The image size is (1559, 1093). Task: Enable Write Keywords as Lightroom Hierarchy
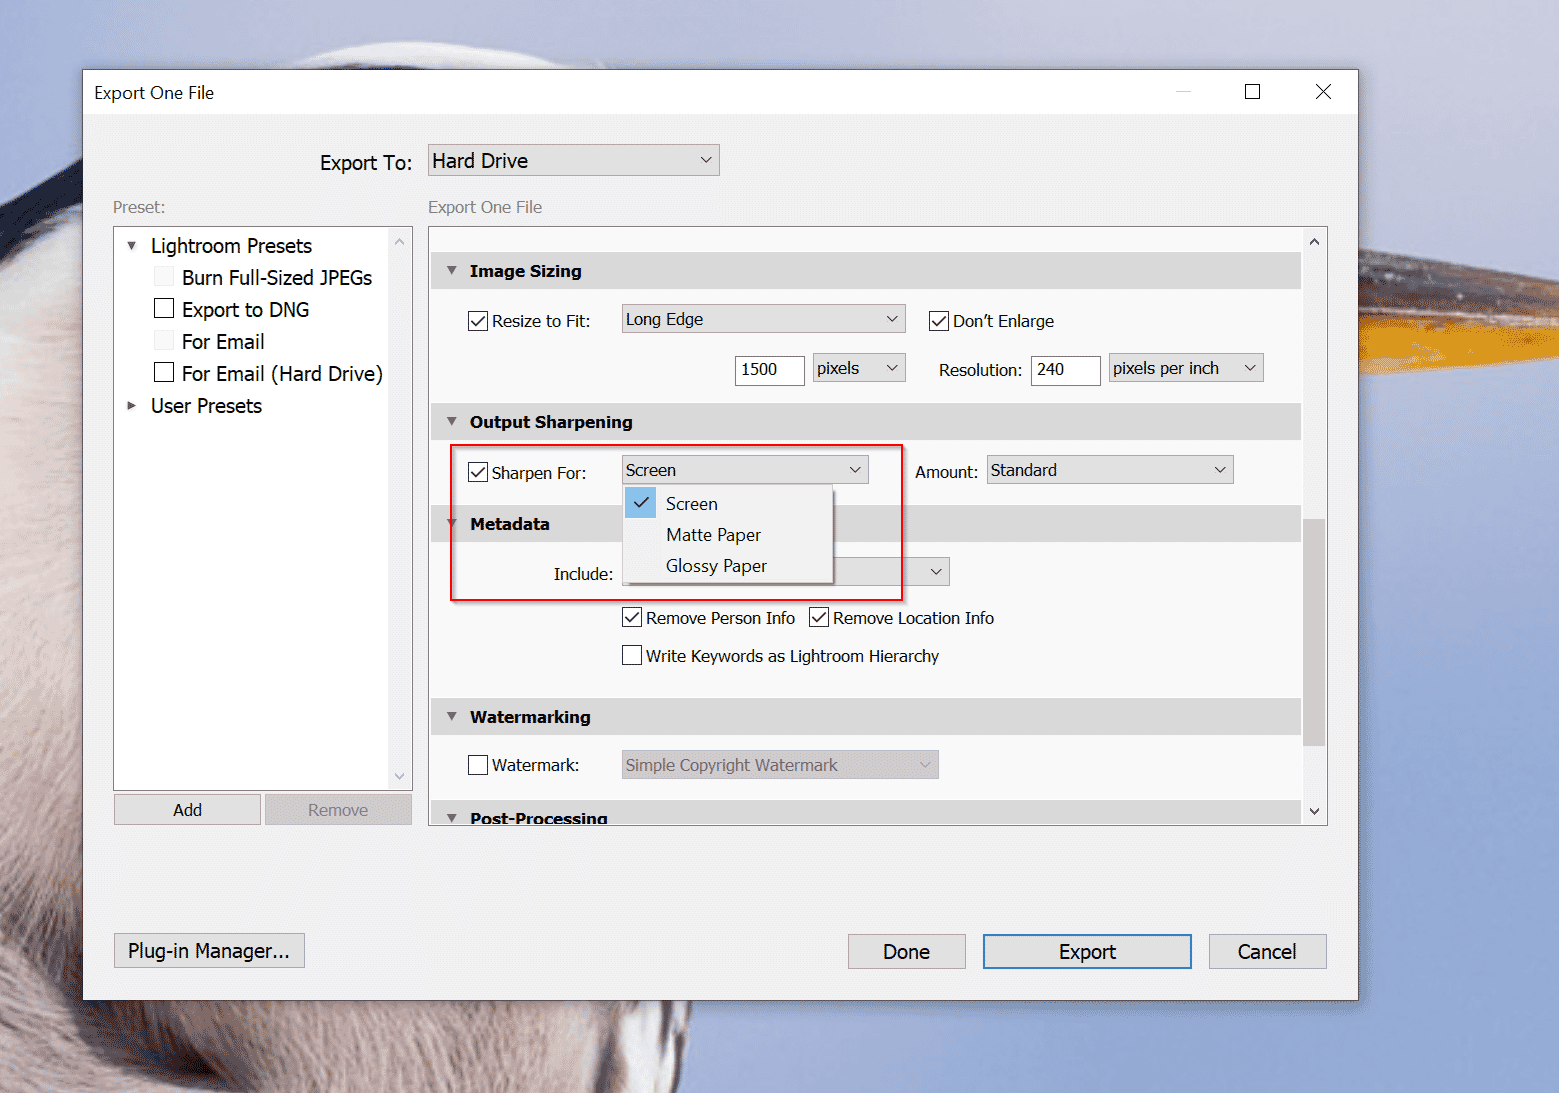pyautogui.click(x=631, y=655)
